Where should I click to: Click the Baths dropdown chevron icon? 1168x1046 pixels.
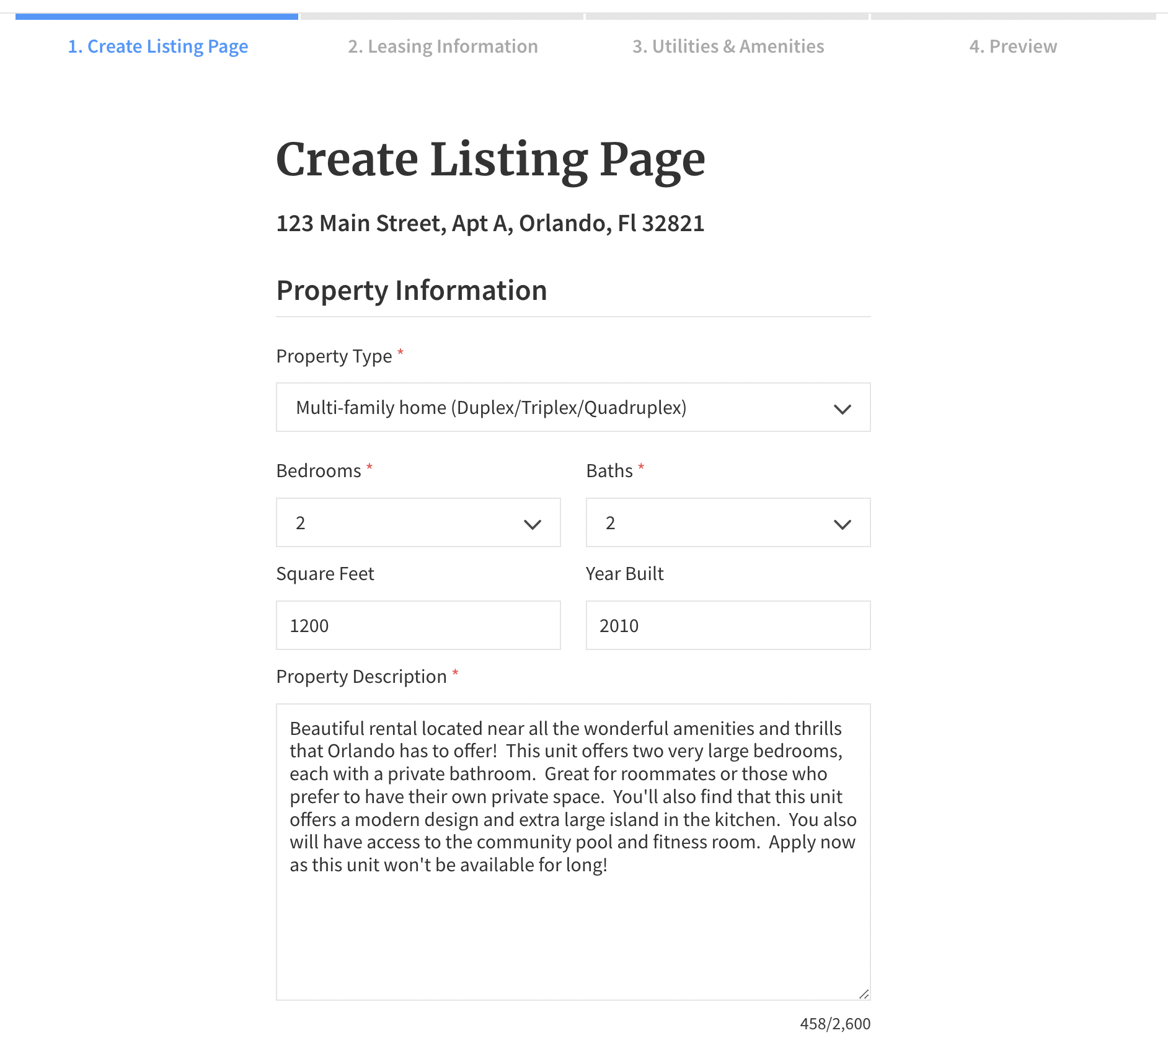click(841, 522)
